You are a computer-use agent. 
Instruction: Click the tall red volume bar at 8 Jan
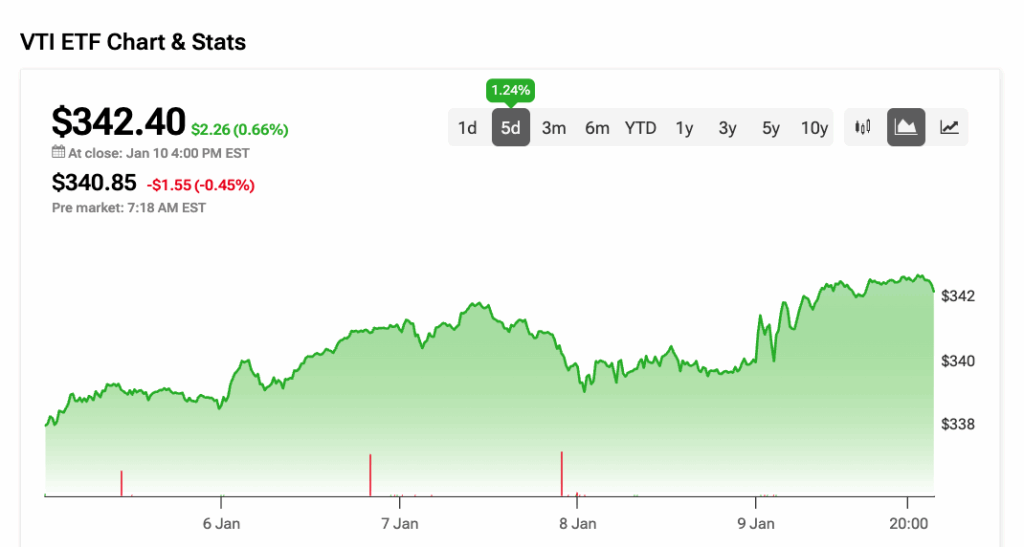point(562,473)
